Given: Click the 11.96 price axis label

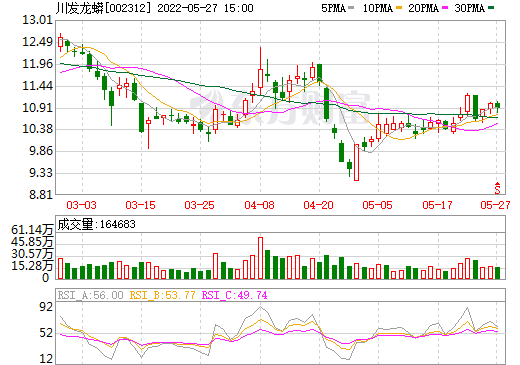Looking at the screenshot, I should (38, 64).
